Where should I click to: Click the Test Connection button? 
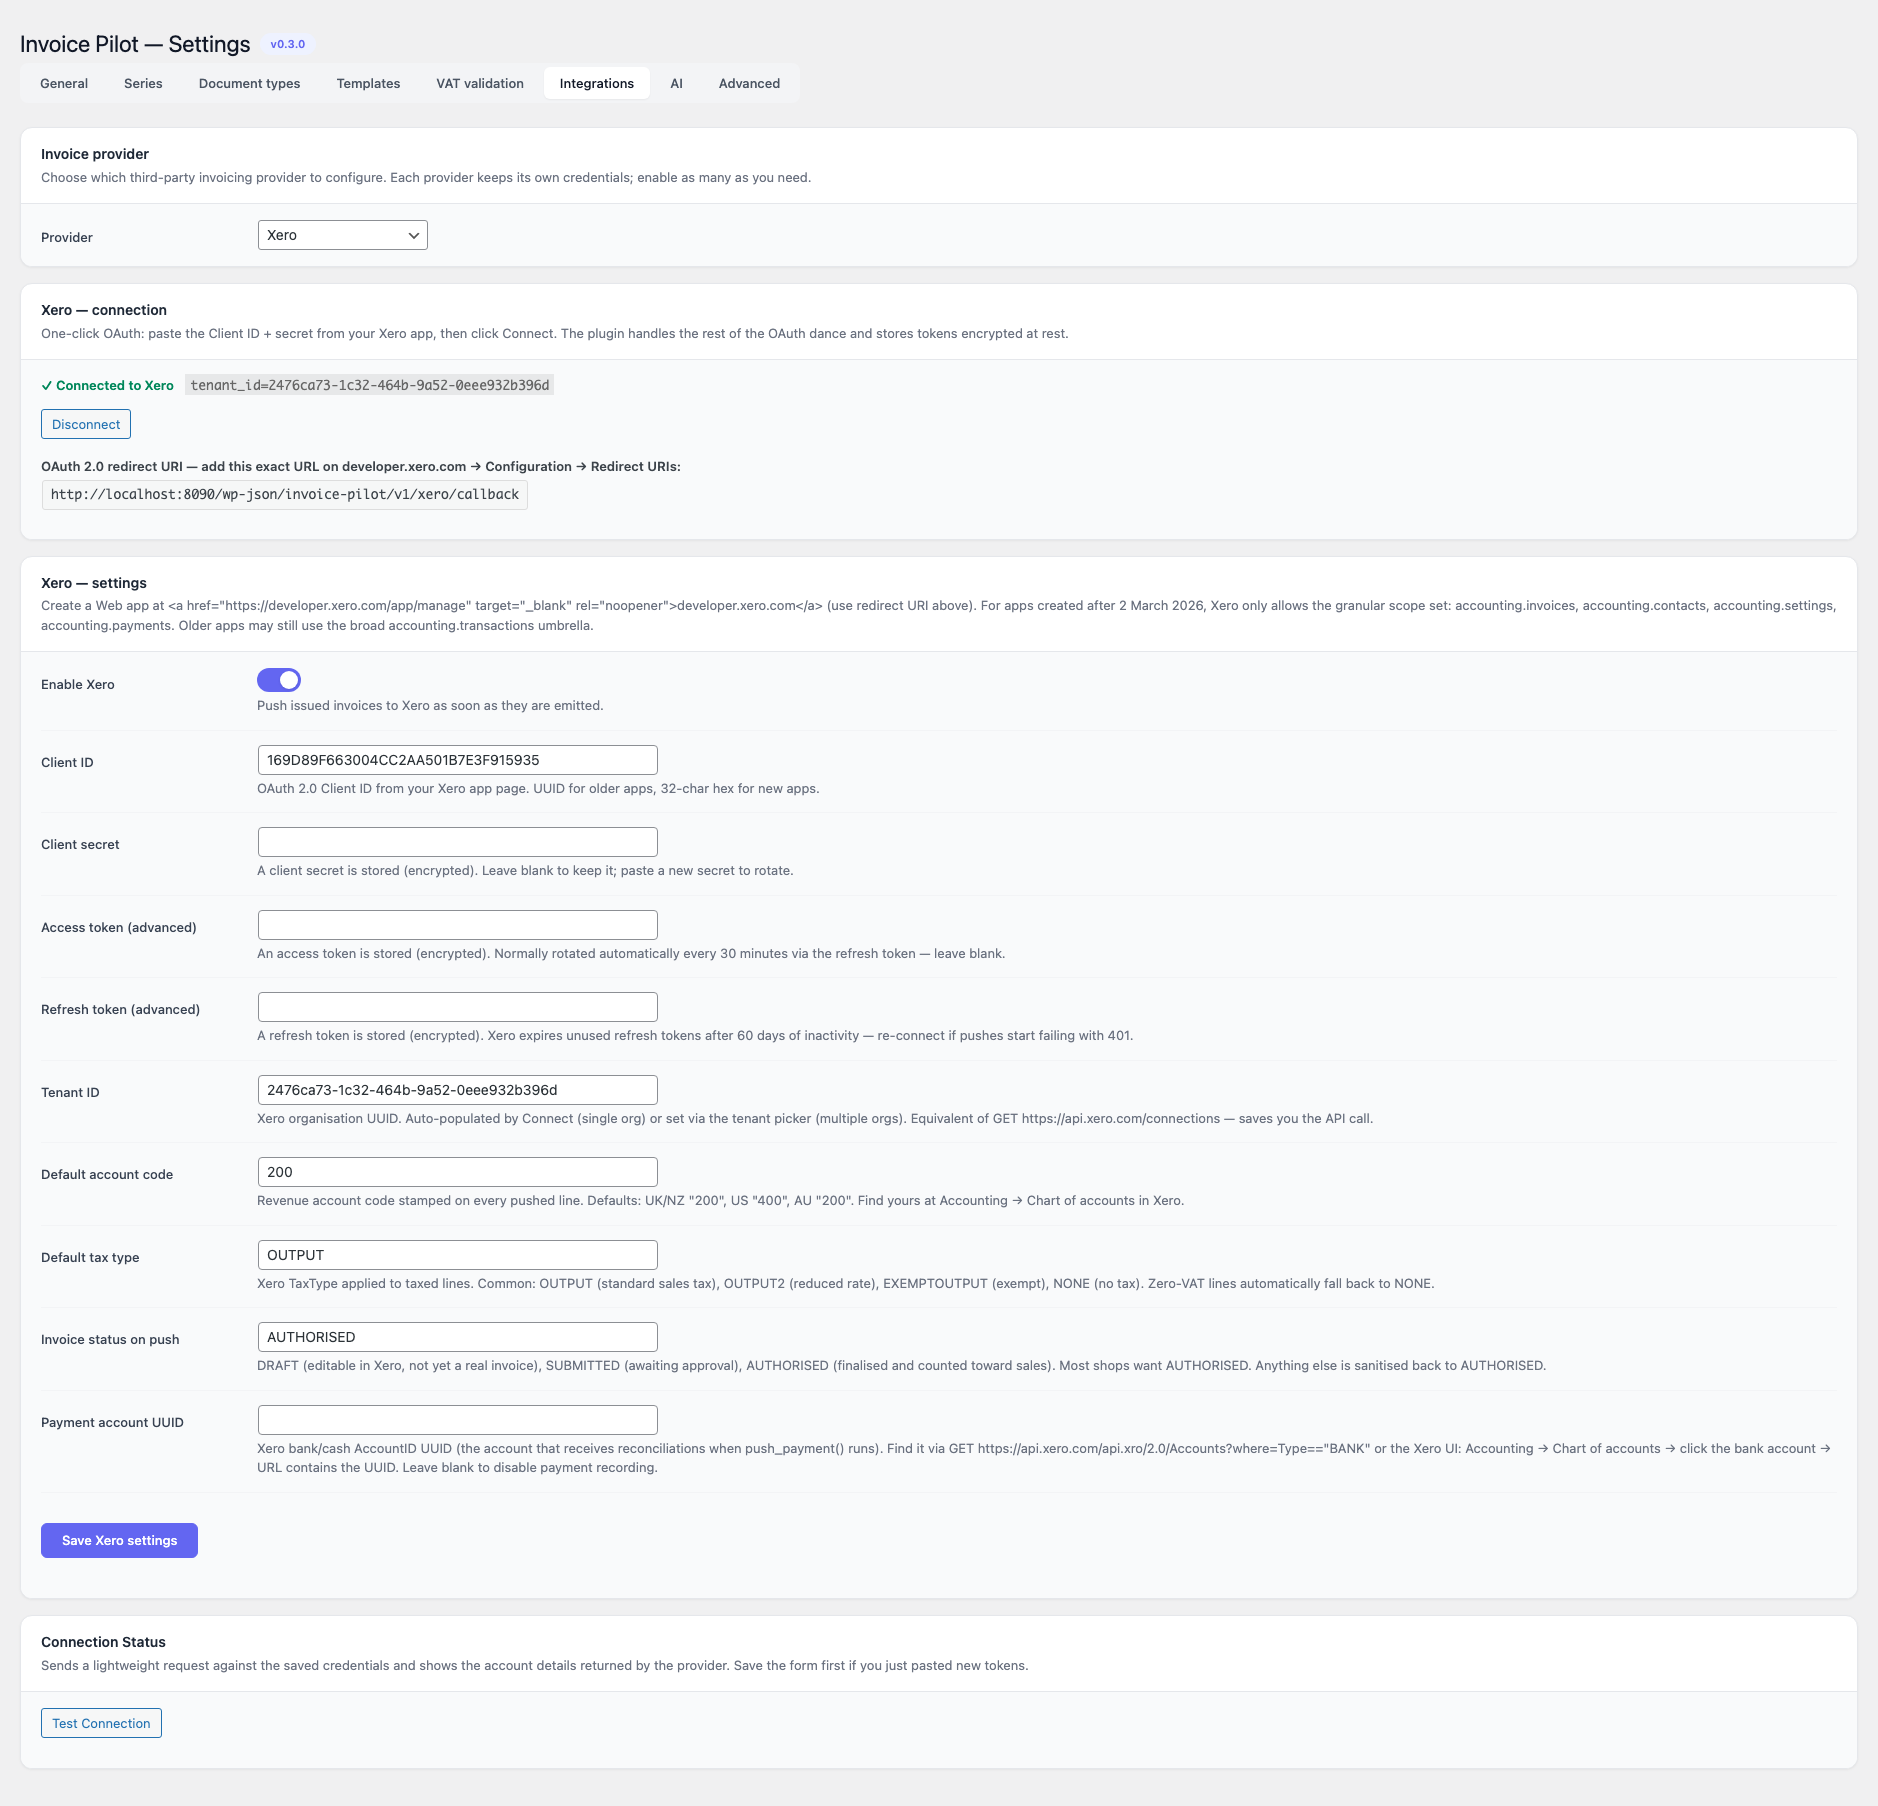coord(101,1723)
